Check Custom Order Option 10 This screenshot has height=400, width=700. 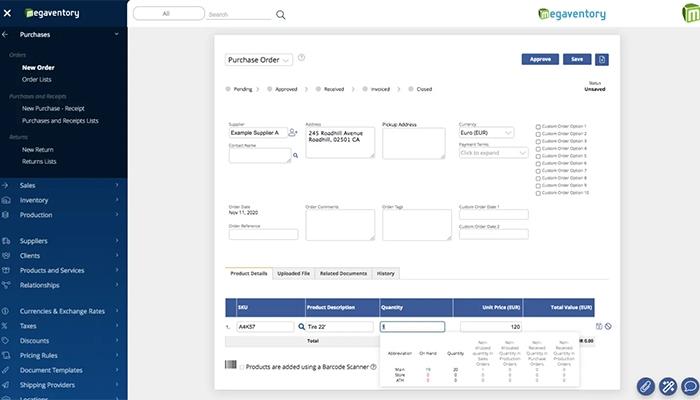tap(538, 193)
